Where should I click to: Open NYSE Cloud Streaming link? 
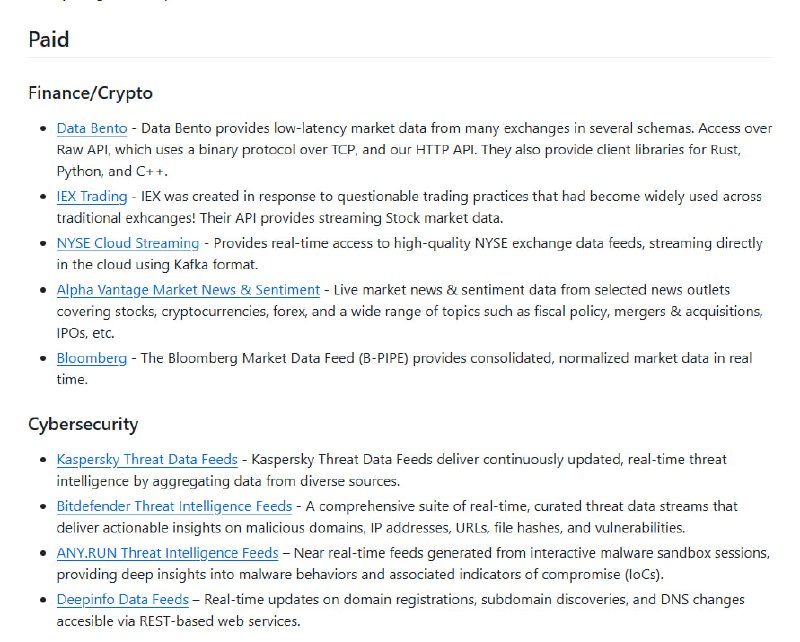pyautogui.click(x=128, y=243)
